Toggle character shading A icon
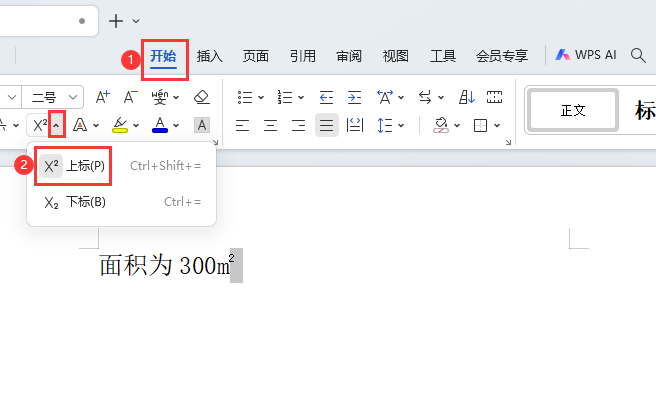Screen dimensions: 656x399 point(202,125)
